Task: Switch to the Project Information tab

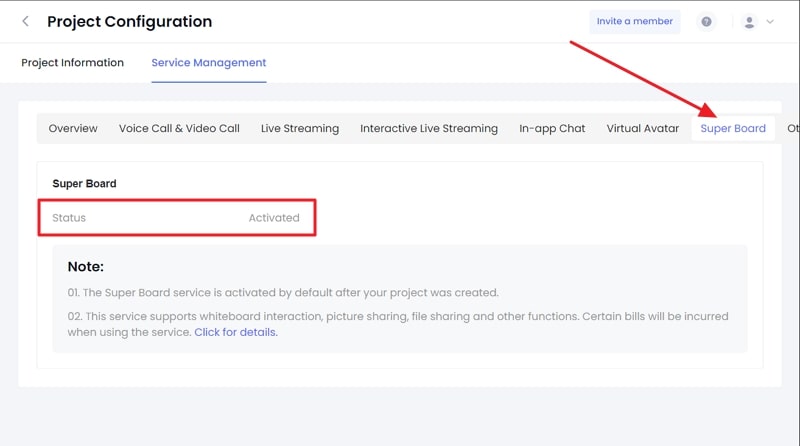Action: 72,63
